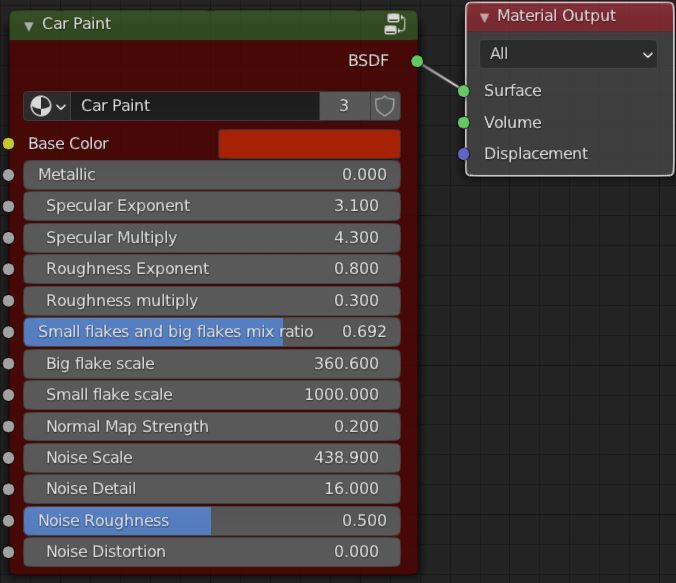This screenshot has width=676, height=583.
Task: Click the Car Paint group name field
Action: (195, 106)
